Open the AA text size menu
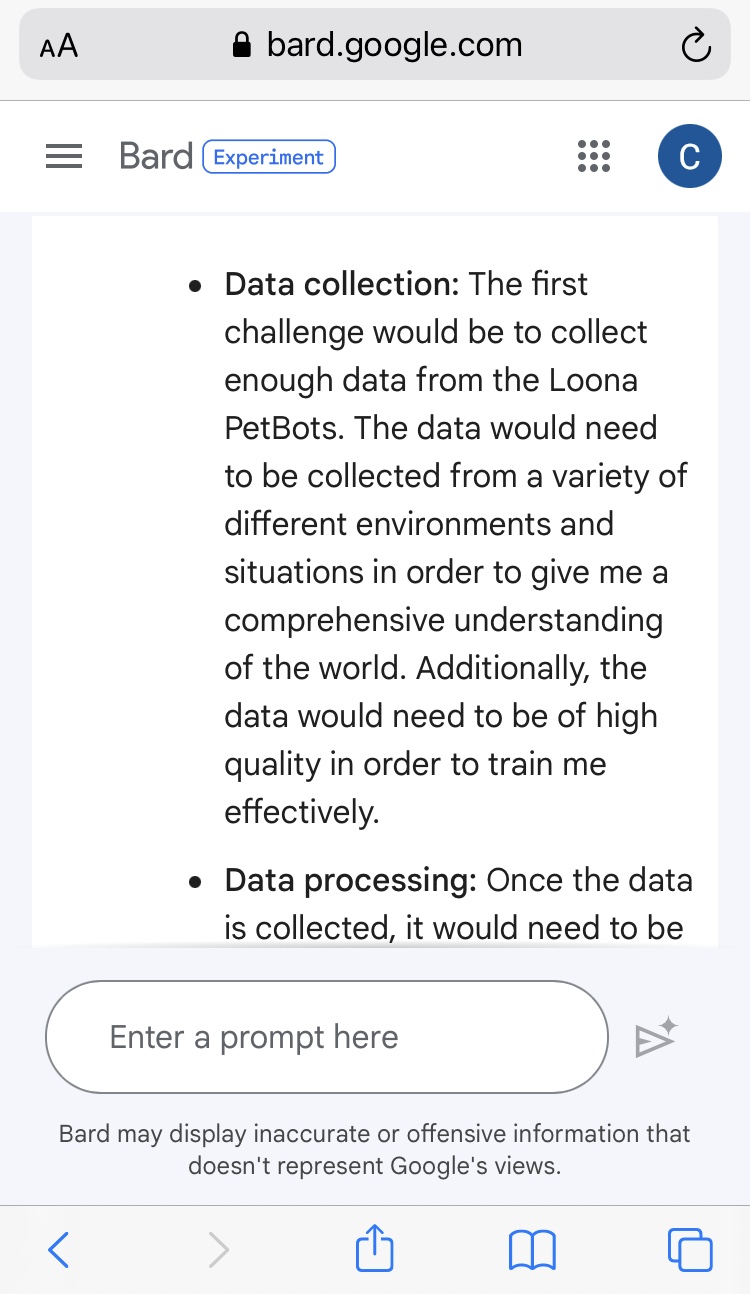The width and height of the screenshot is (750, 1294). tap(59, 46)
